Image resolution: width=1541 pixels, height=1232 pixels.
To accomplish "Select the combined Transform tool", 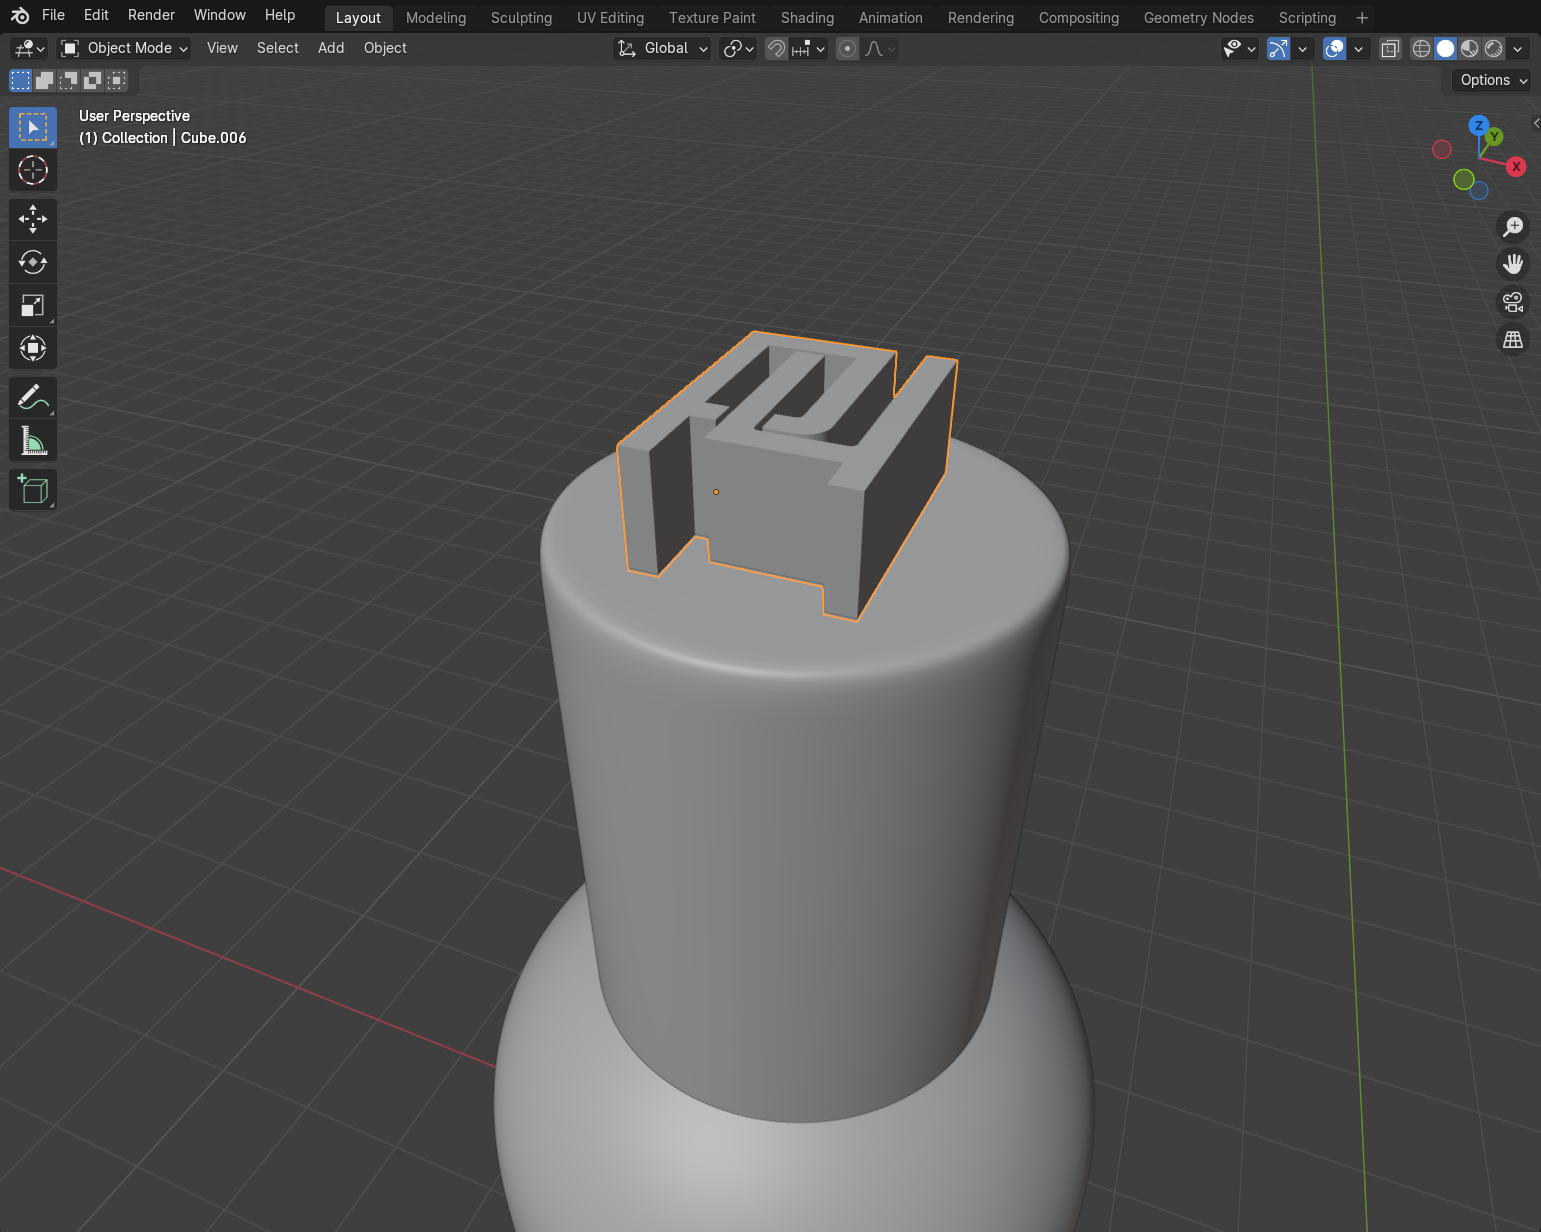I will (x=33, y=348).
